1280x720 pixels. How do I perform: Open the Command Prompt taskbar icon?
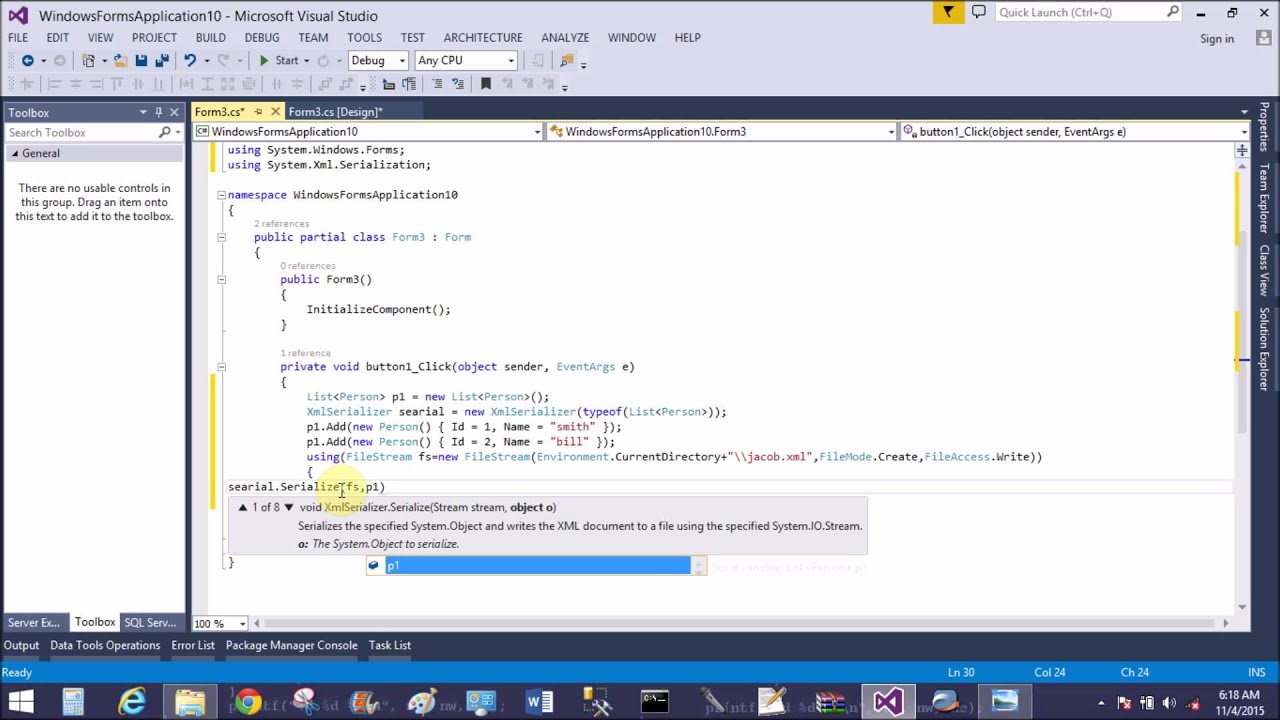(655, 702)
